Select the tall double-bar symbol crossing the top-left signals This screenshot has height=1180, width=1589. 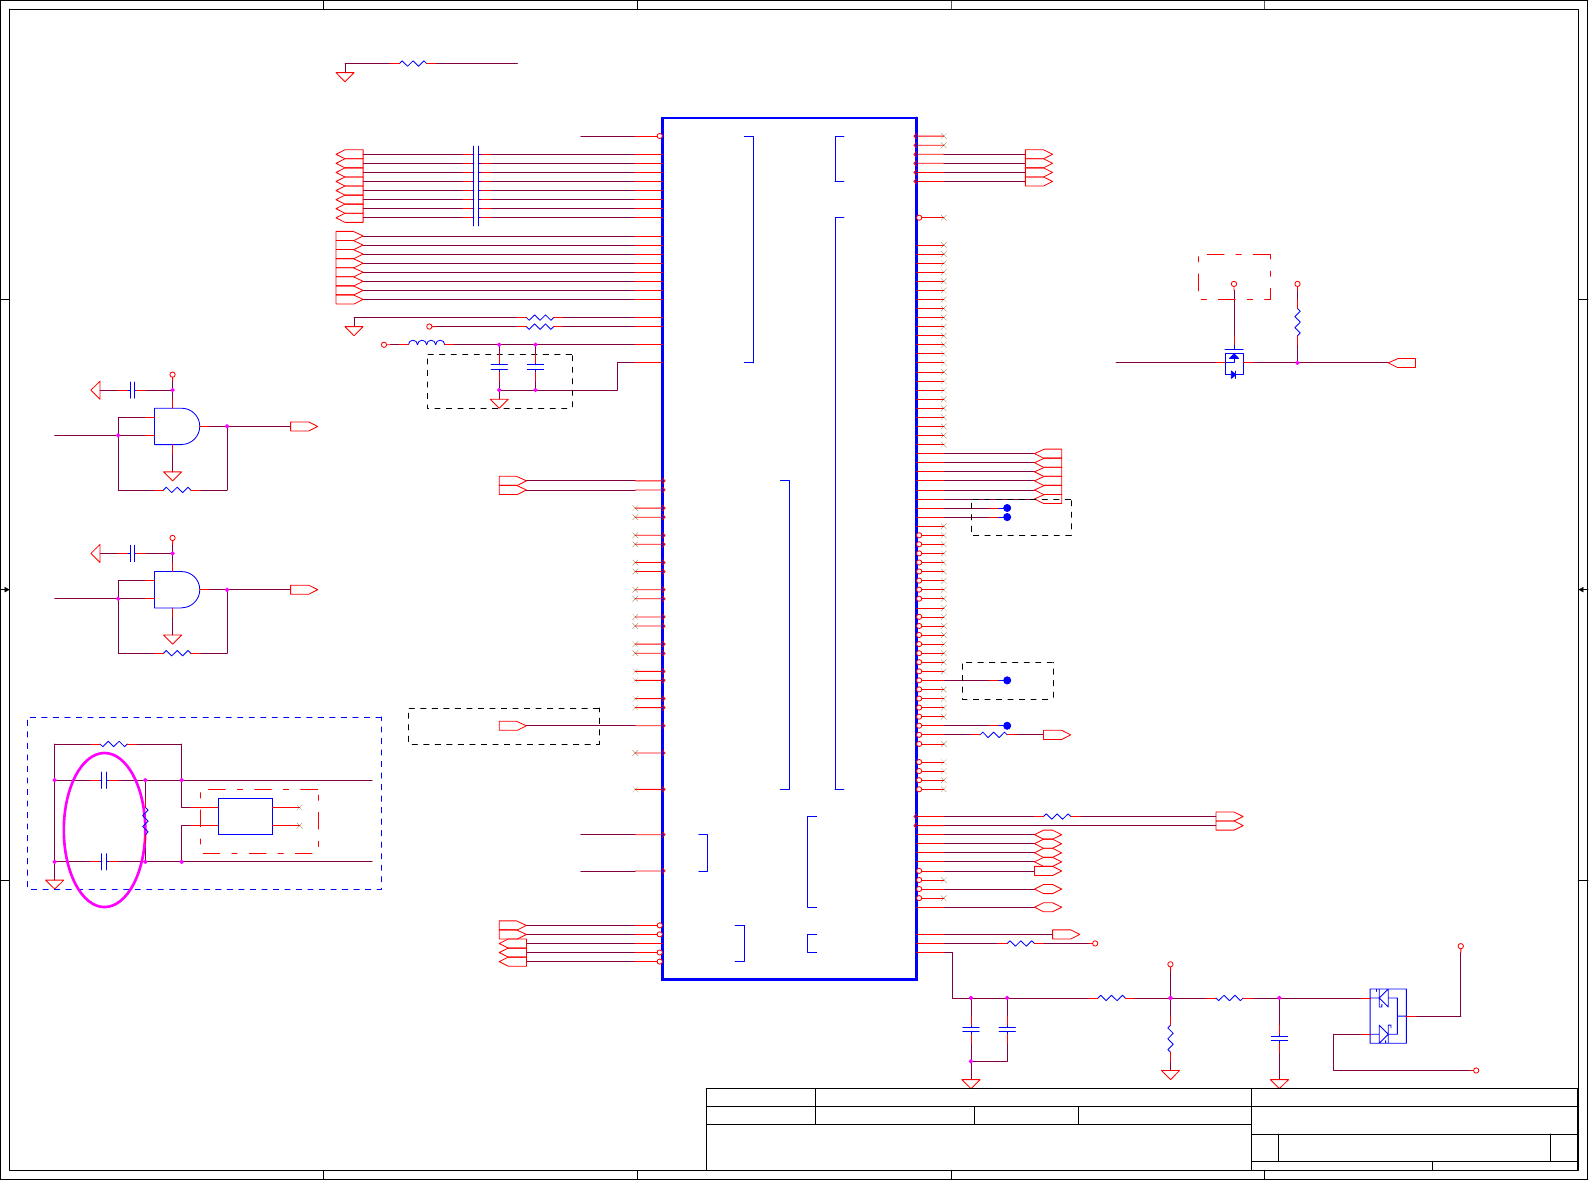[x=476, y=186]
